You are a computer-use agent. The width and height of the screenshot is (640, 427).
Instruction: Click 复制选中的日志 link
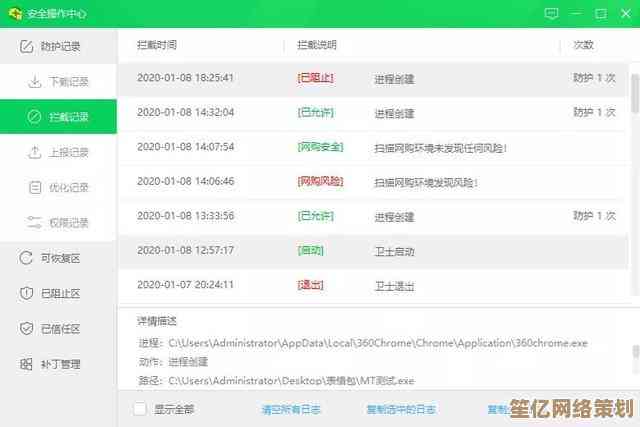[x=400, y=409]
